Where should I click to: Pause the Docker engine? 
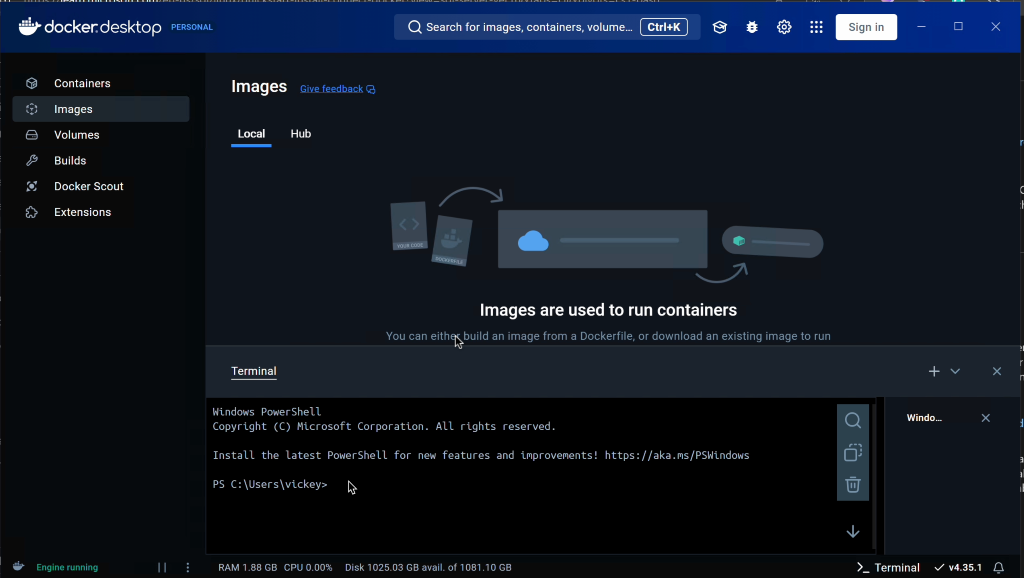coord(162,568)
